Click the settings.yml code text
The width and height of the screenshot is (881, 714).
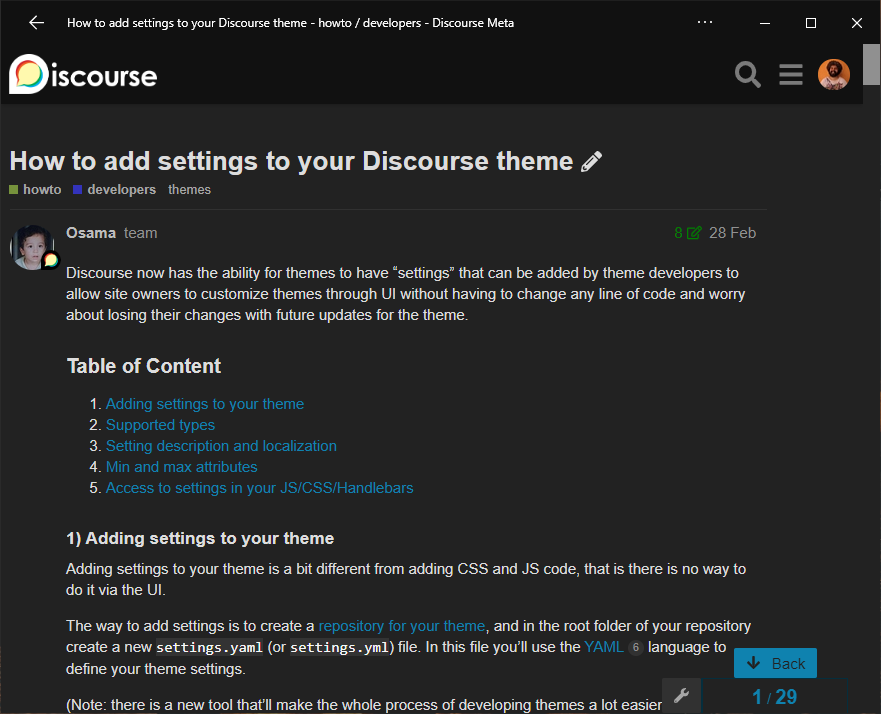[339, 647]
